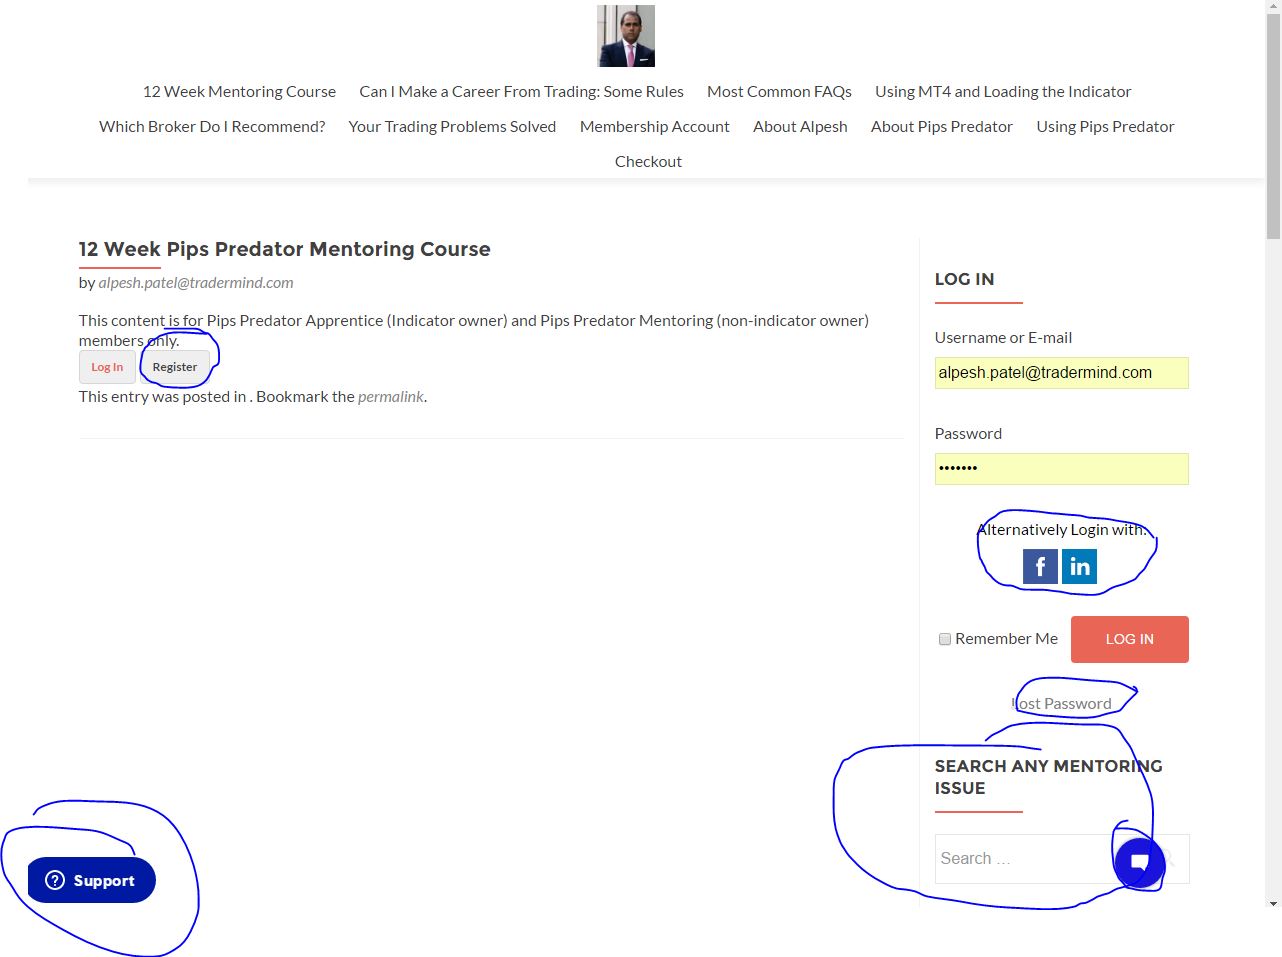Click the Register button
This screenshot has height=957, width=1282.
pos(175,367)
